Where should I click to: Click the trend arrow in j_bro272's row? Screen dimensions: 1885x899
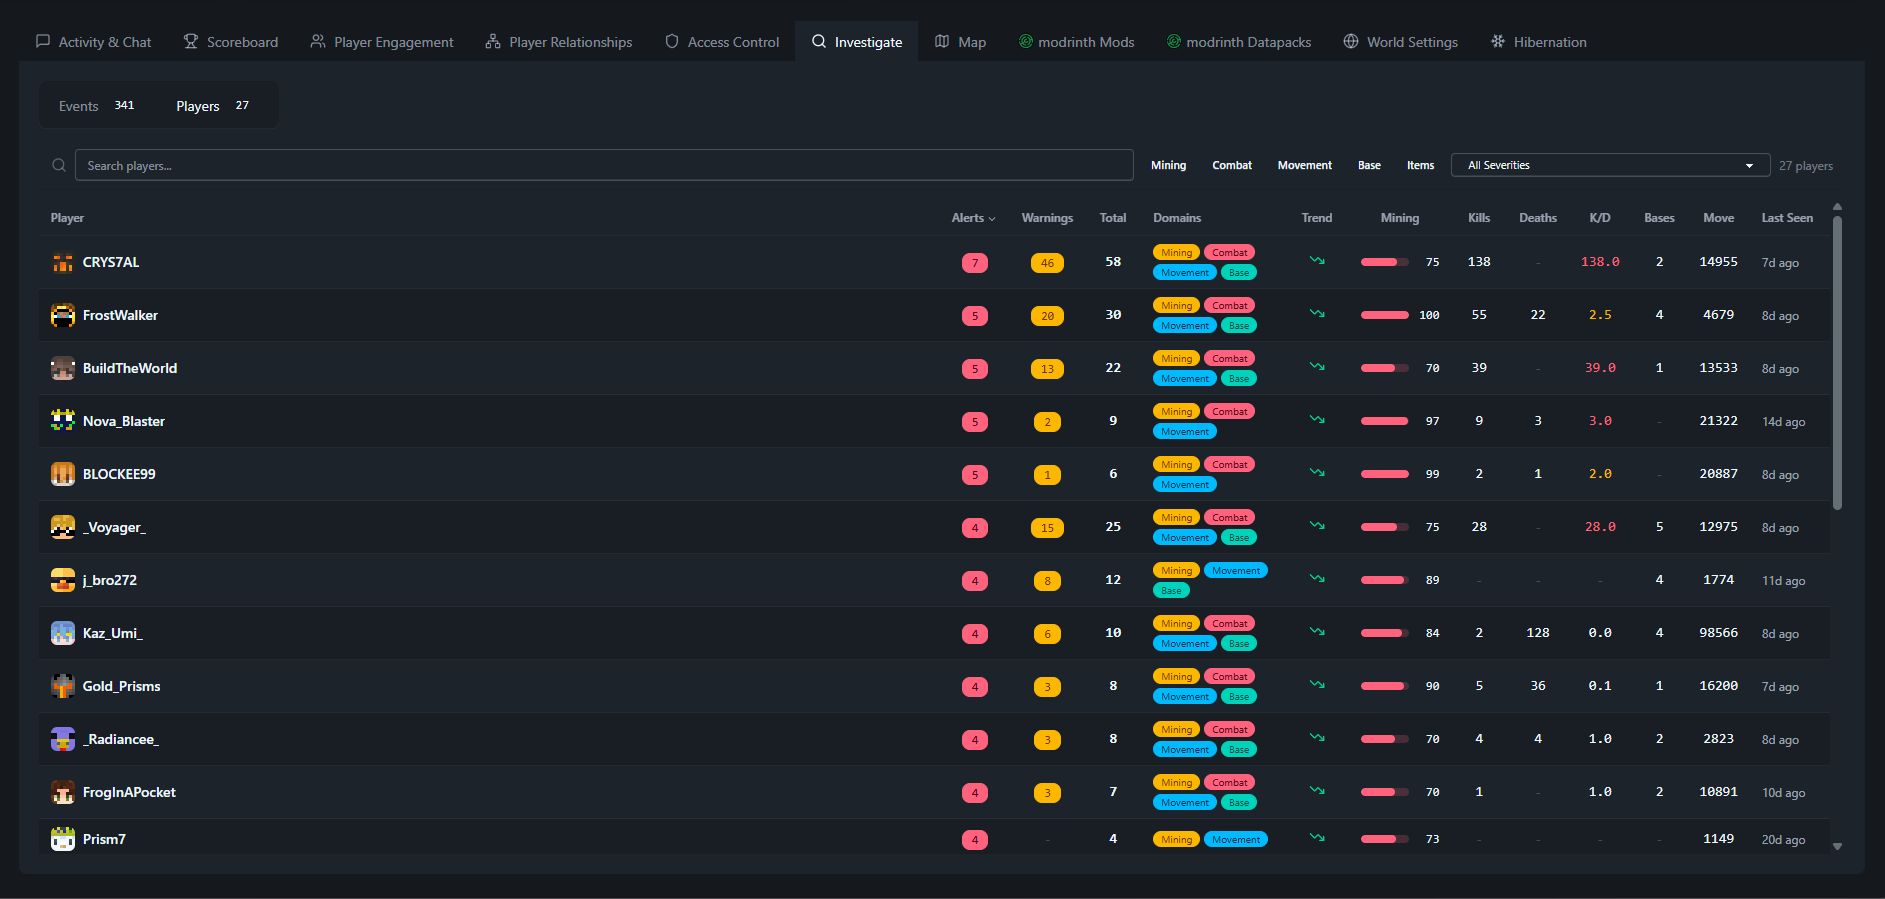tap(1317, 579)
